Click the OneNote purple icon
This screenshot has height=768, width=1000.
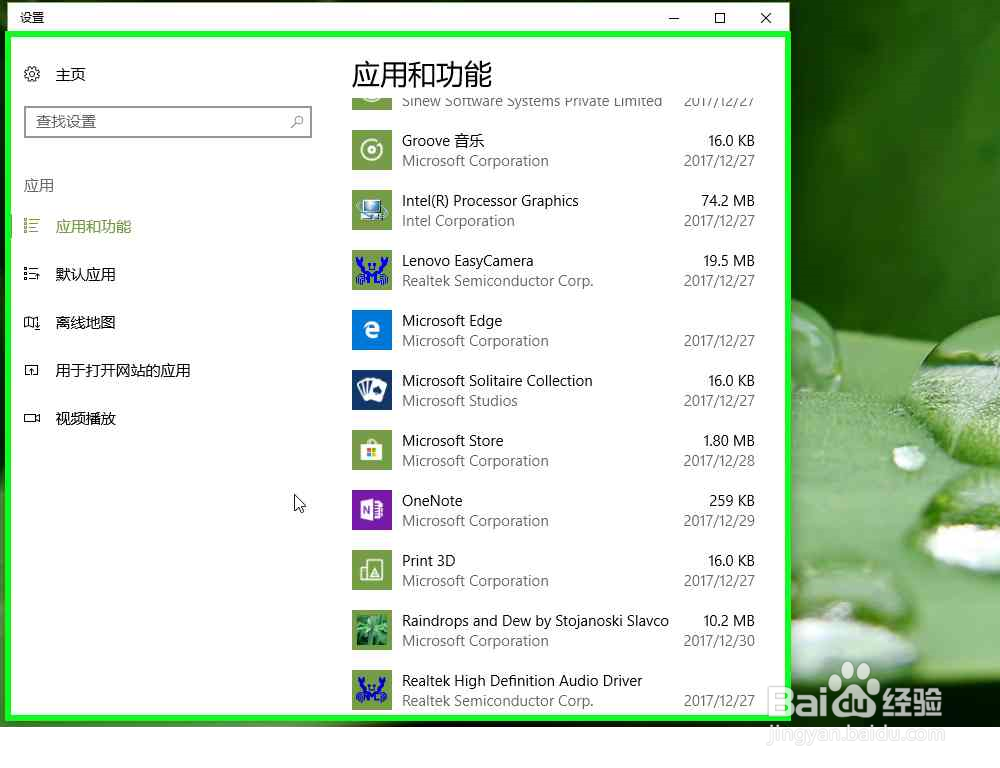(372, 510)
